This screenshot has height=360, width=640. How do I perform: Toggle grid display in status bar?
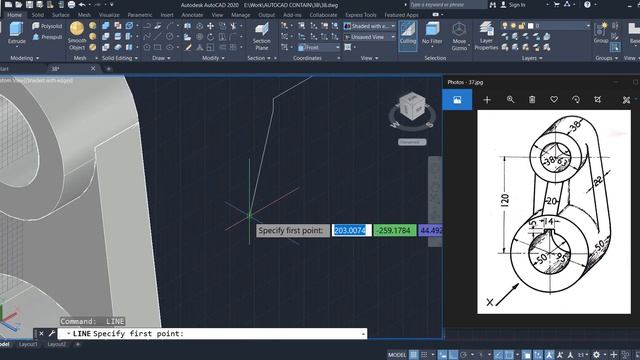coord(413,355)
